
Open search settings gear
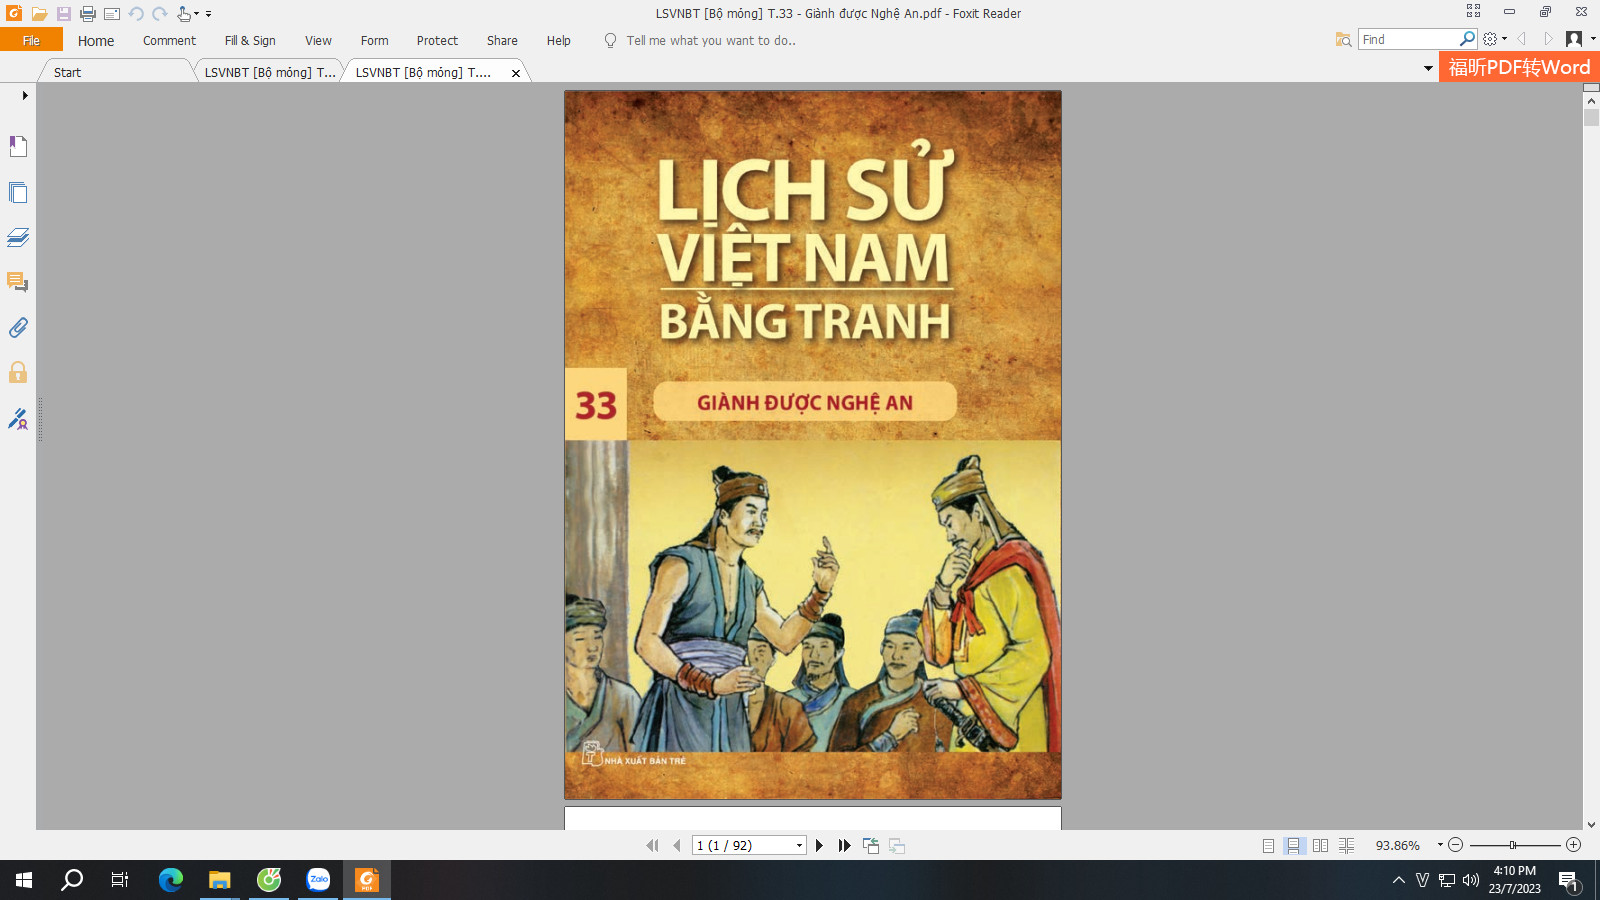[1490, 39]
